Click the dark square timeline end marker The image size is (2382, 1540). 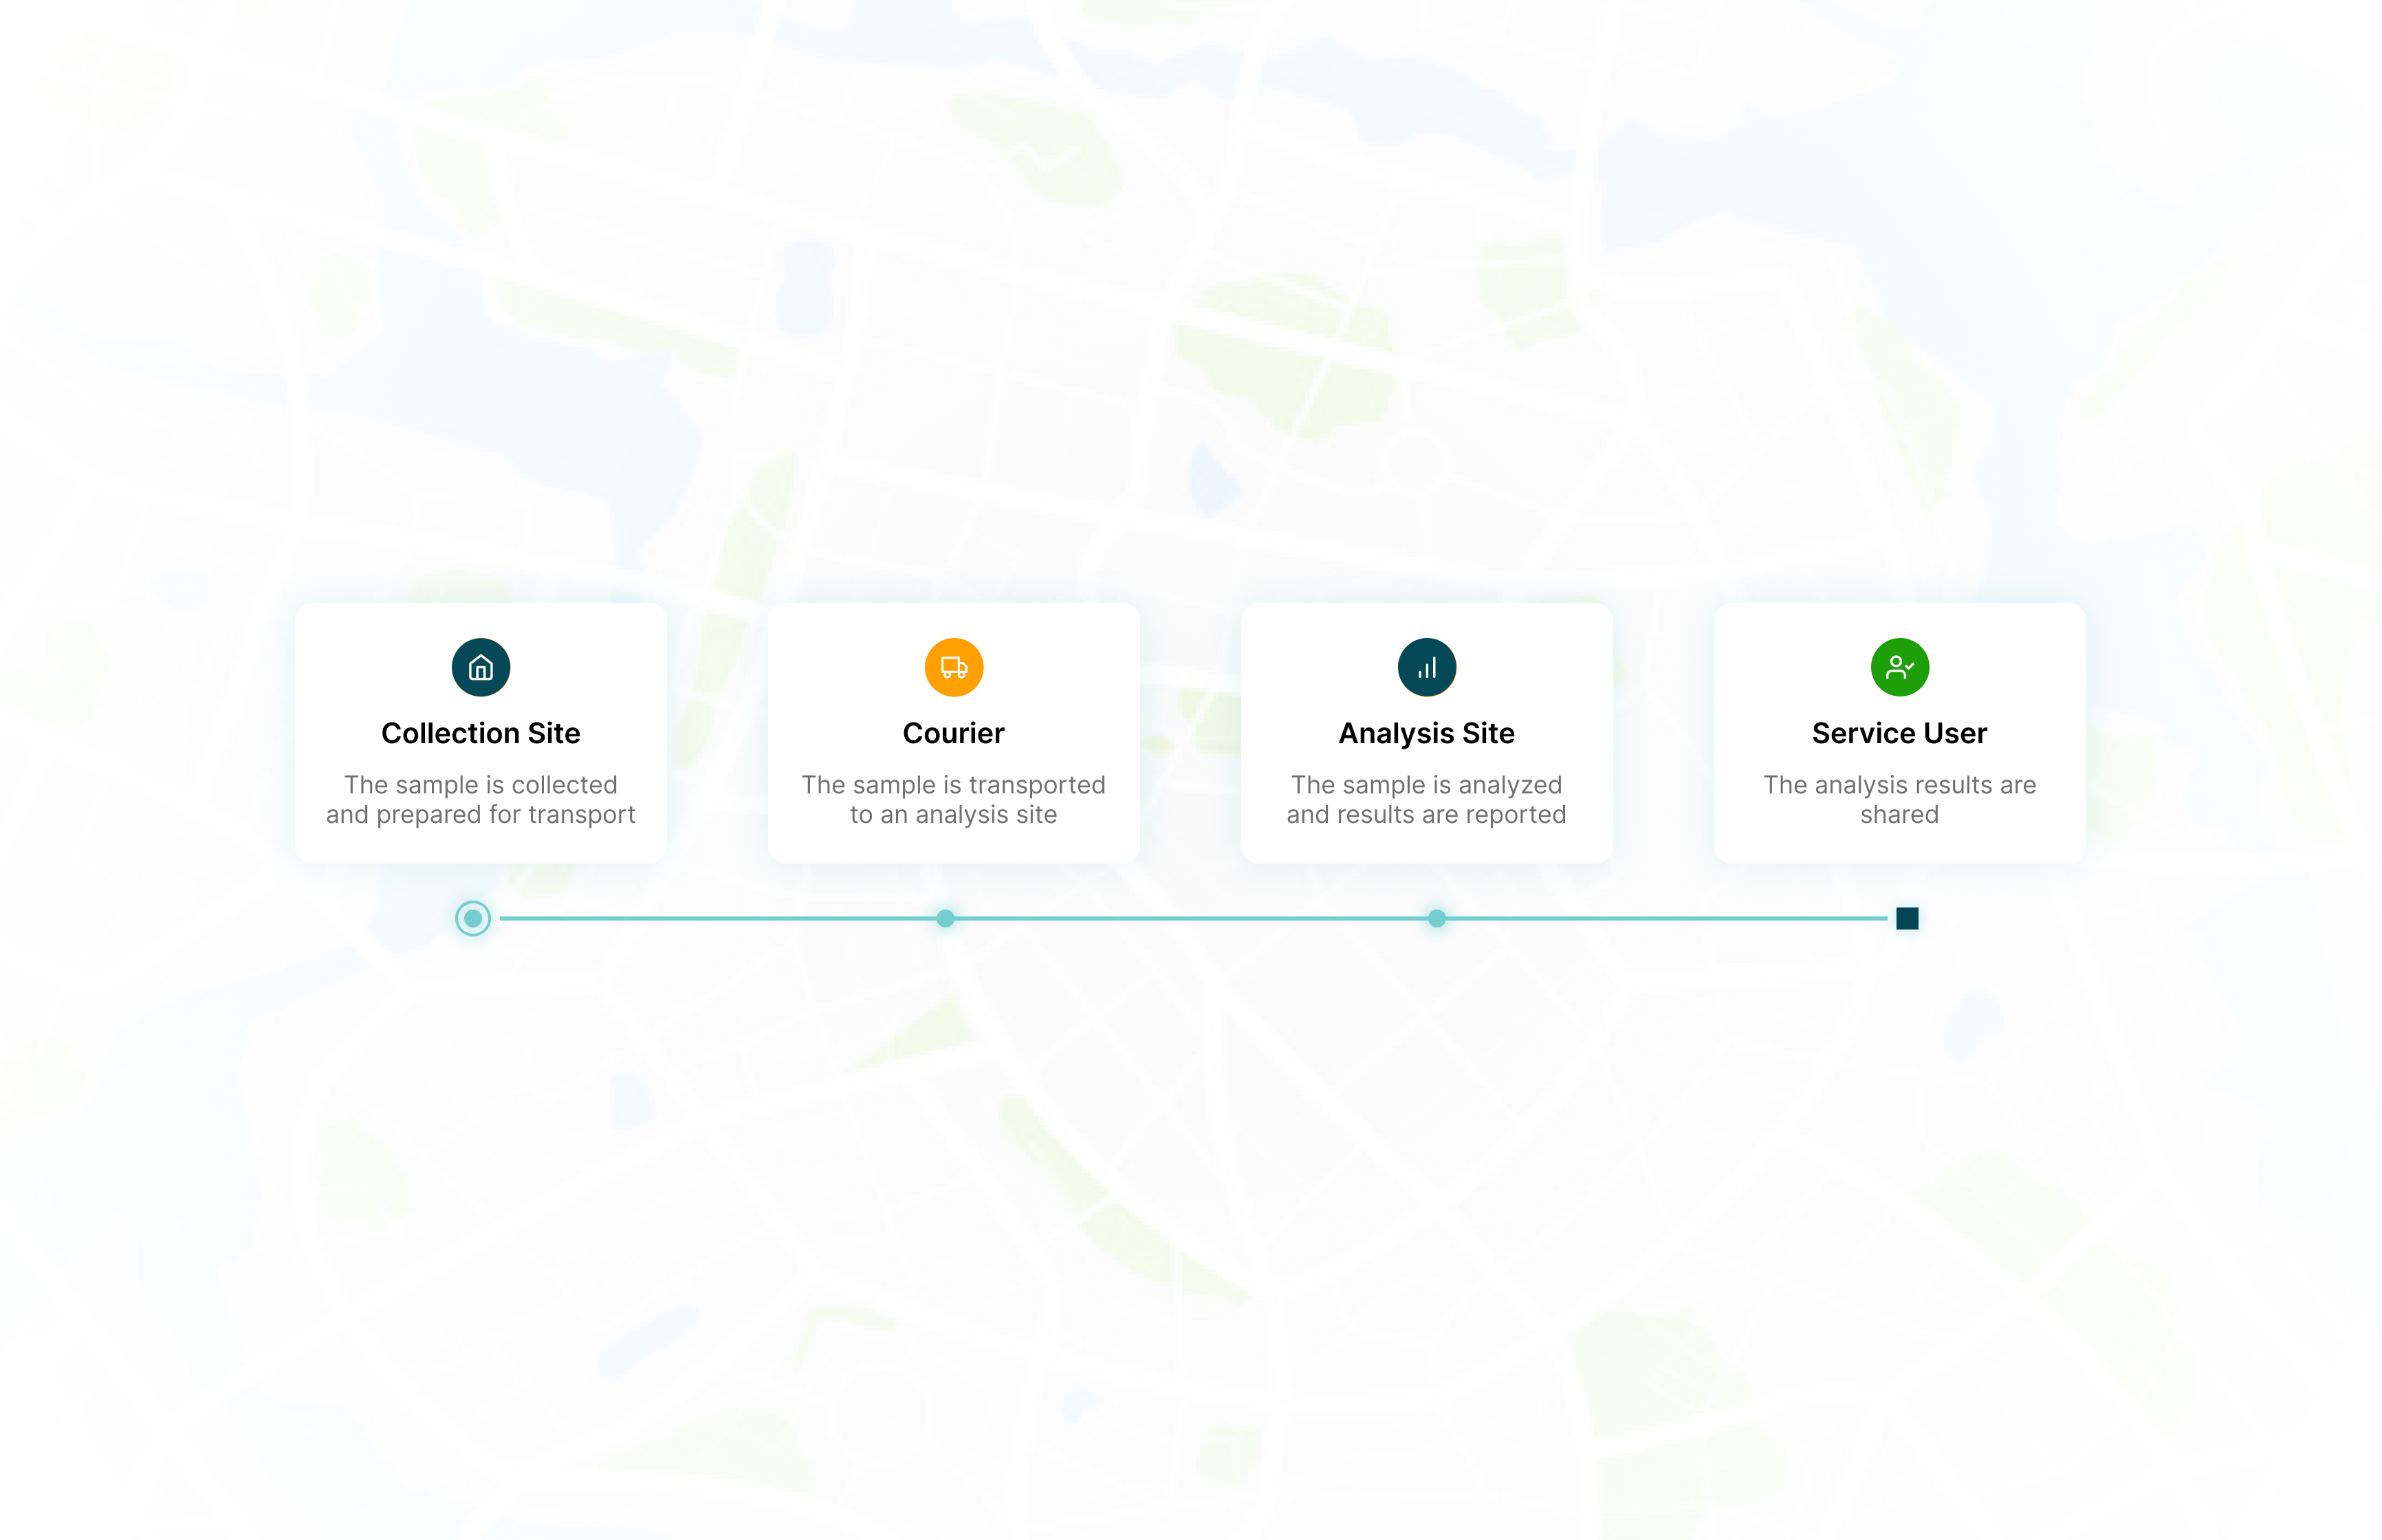pyautogui.click(x=1907, y=918)
